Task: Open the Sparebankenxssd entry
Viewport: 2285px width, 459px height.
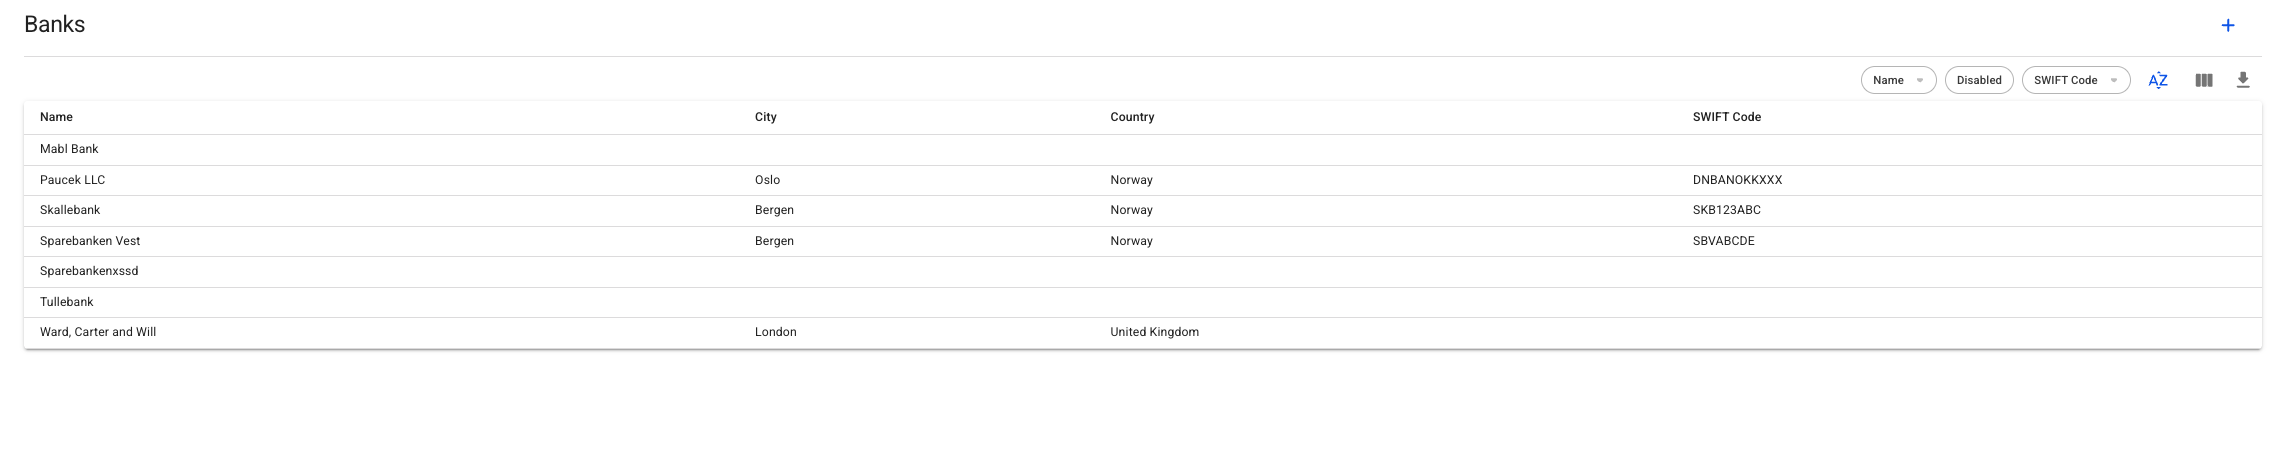Action: [89, 272]
